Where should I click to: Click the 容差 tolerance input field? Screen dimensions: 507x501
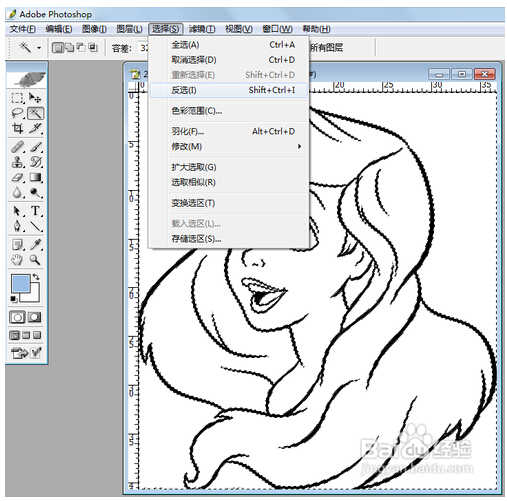(x=143, y=48)
